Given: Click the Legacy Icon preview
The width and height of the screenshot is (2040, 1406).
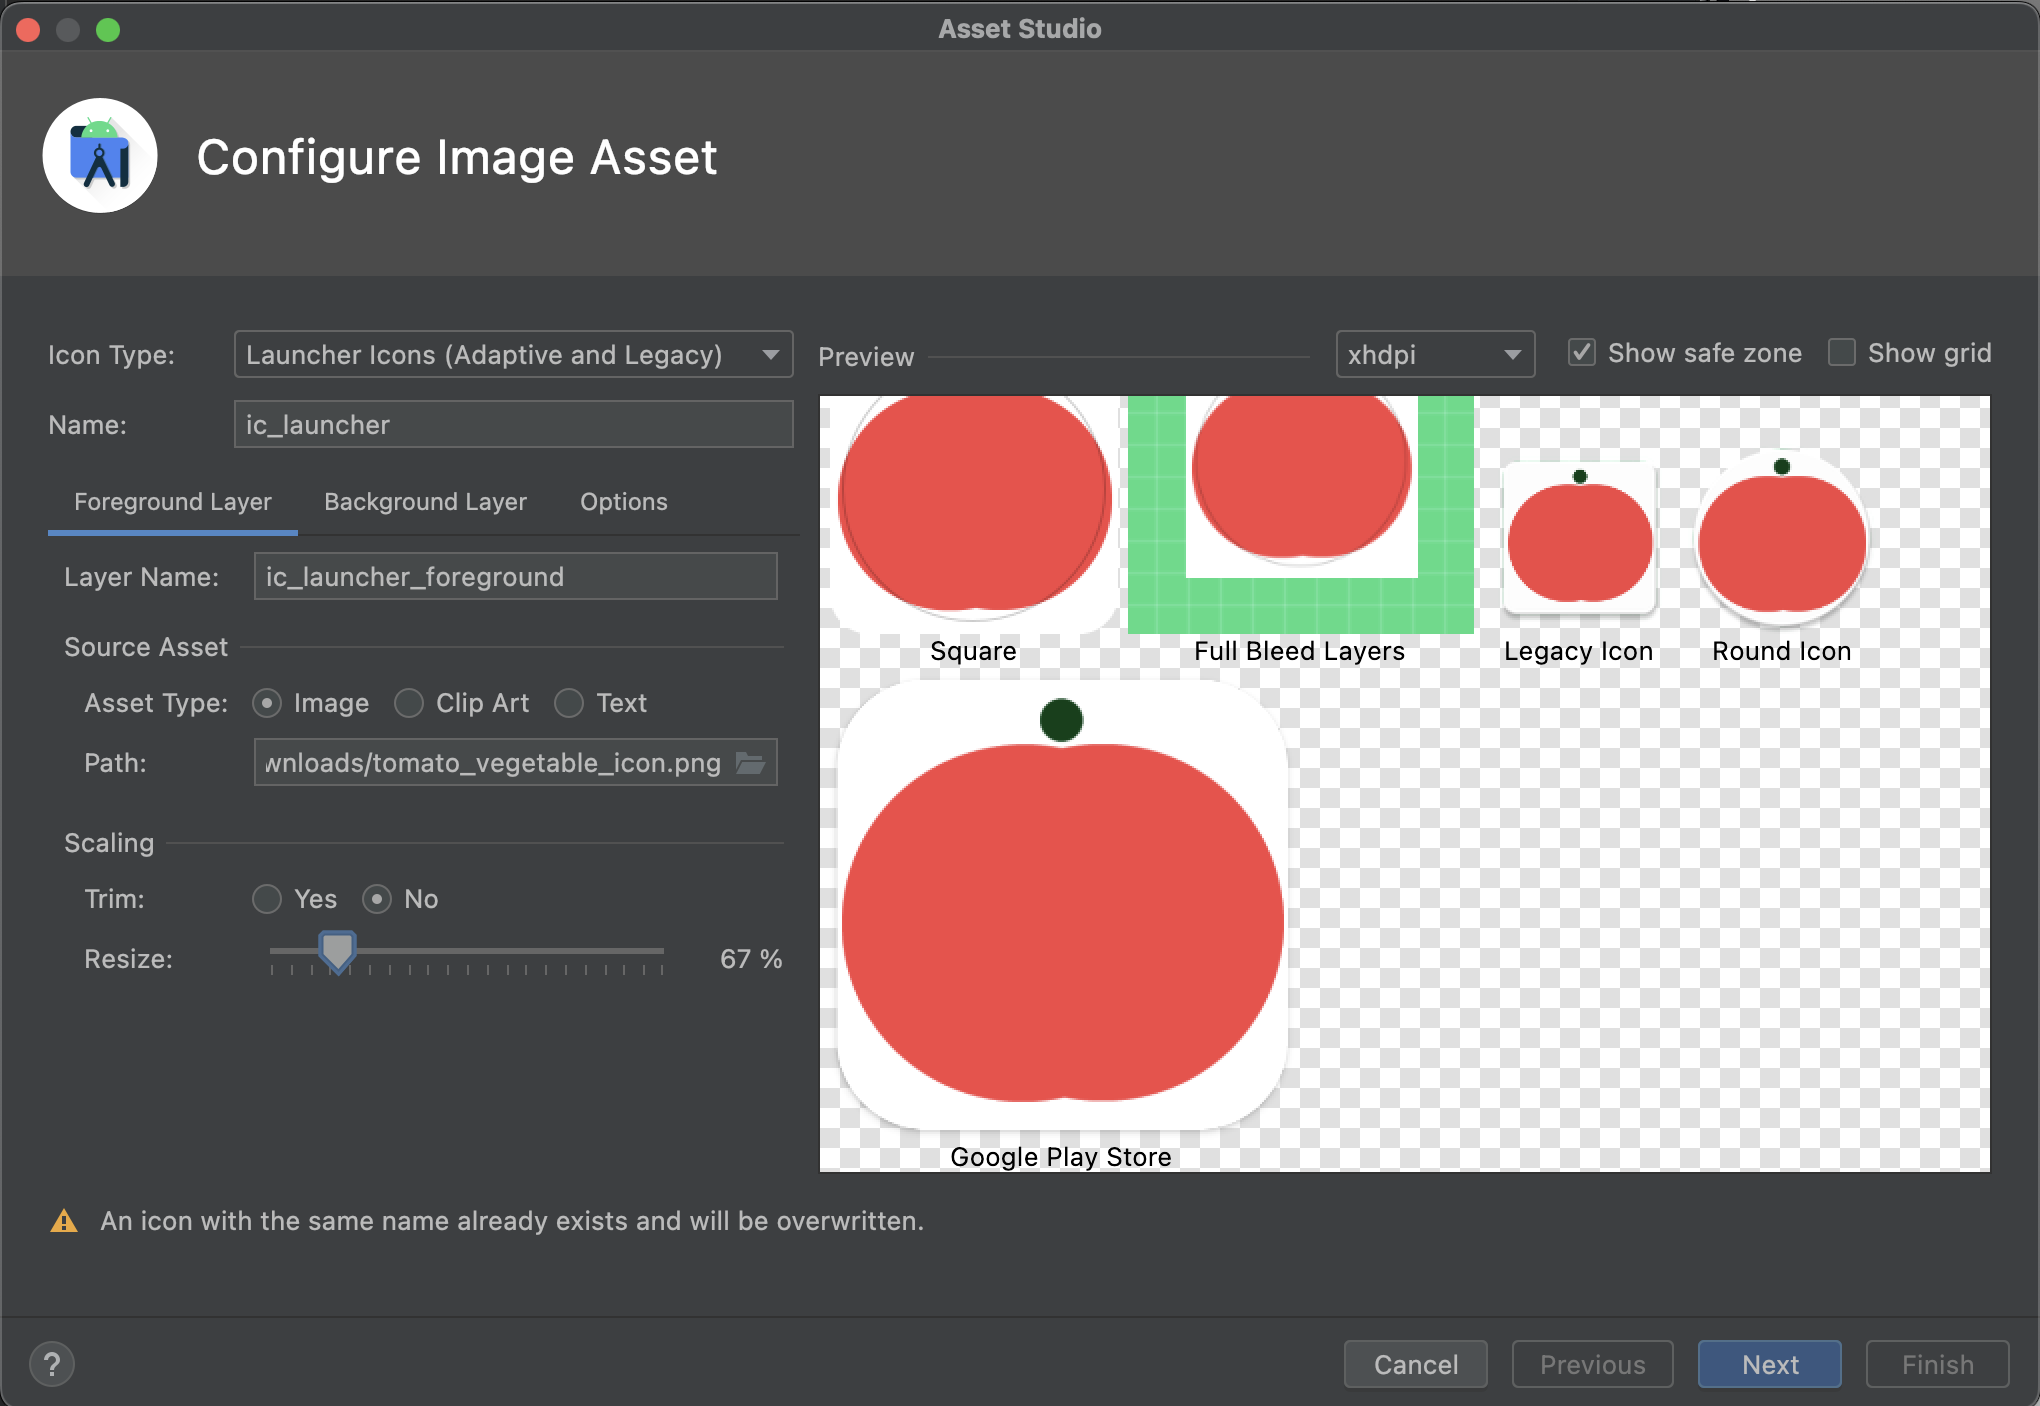Looking at the screenshot, I should point(1580,540).
